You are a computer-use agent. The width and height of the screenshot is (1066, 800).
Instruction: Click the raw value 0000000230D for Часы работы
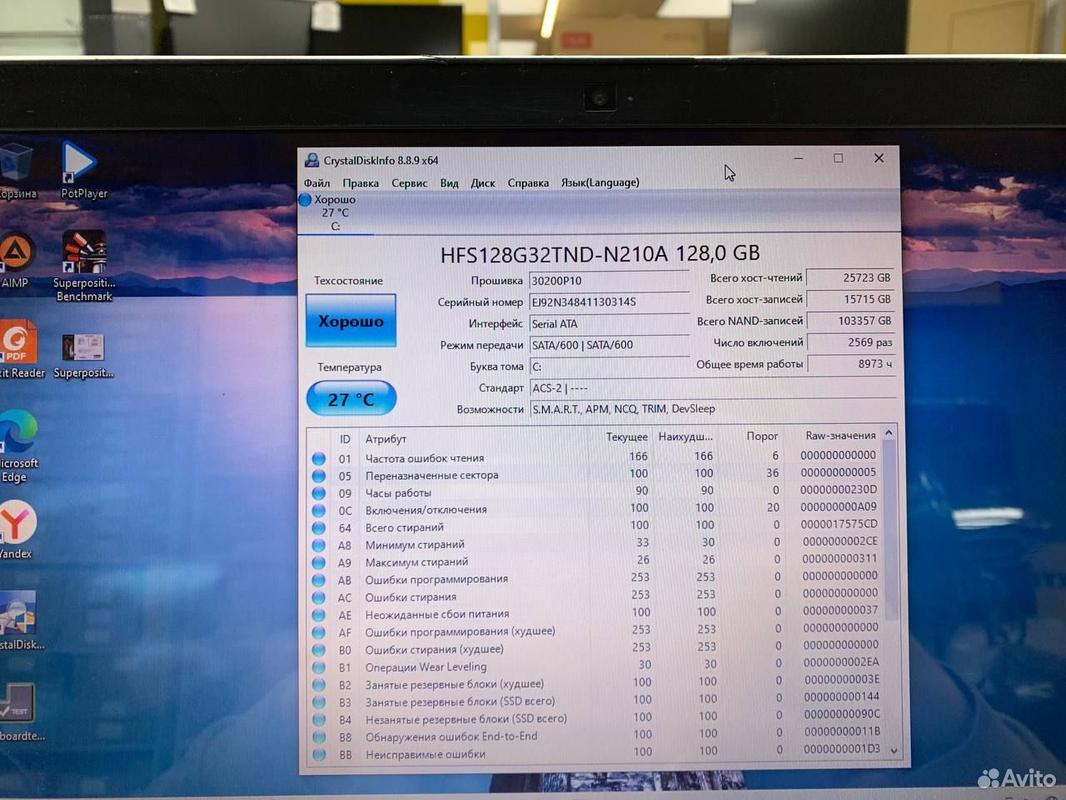click(838, 490)
